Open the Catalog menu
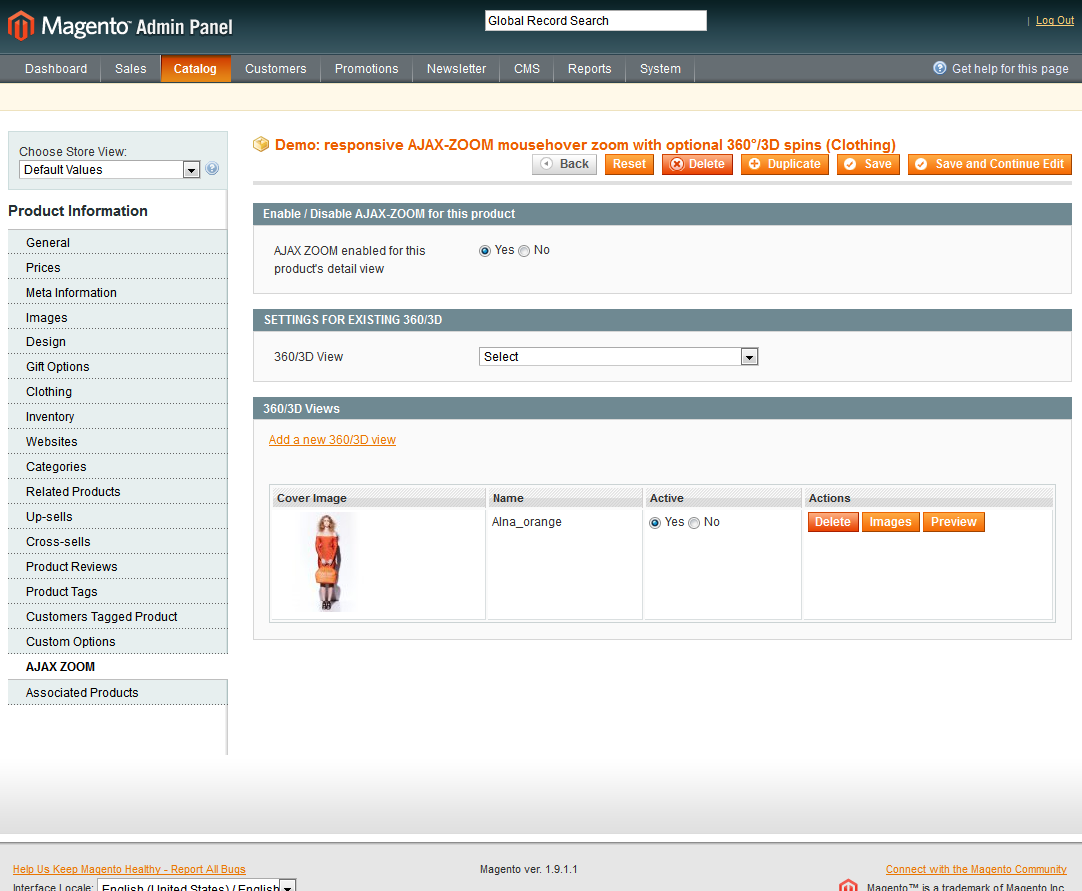1082x891 pixels. (195, 68)
